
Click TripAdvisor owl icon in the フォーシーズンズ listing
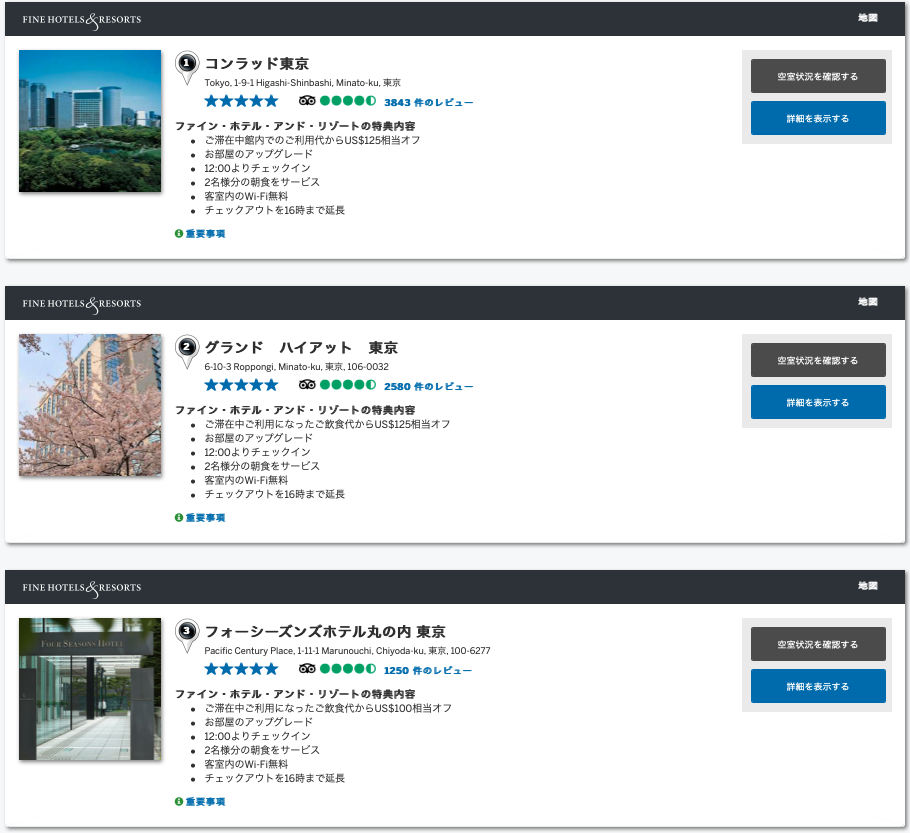(x=307, y=669)
